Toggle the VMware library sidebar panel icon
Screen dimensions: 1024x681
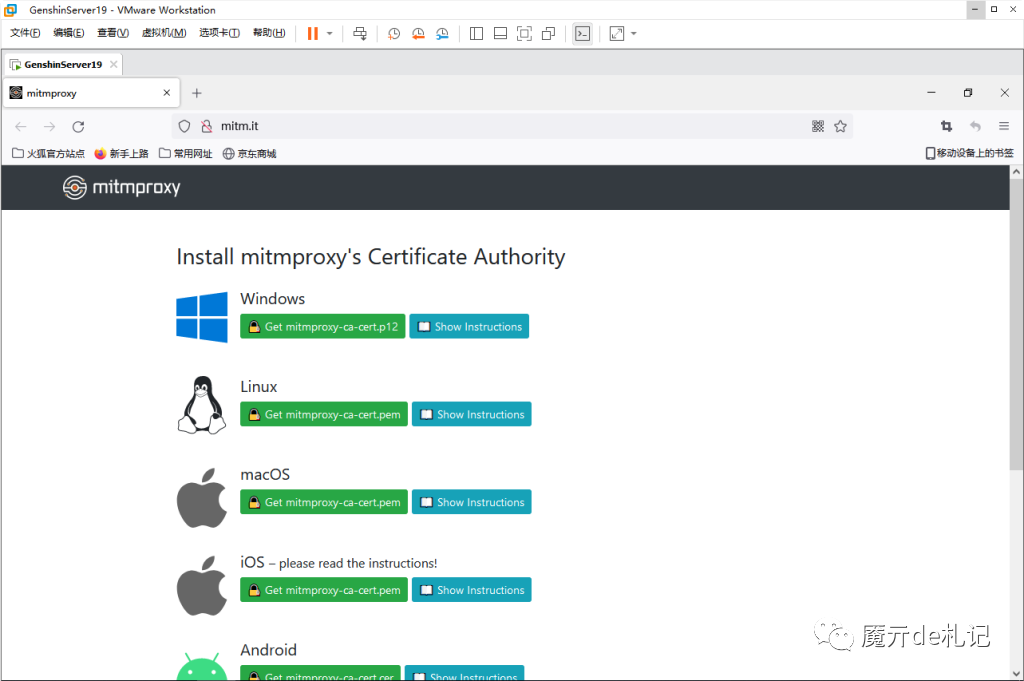coord(476,33)
